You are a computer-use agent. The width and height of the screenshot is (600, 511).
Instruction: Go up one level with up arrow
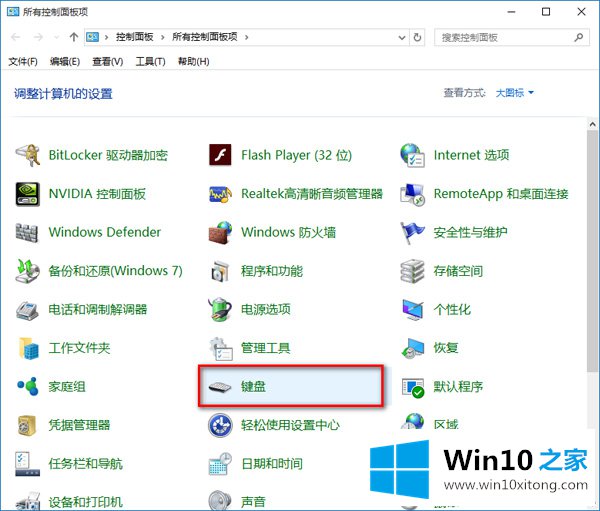pyautogui.click(x=74, y=37)
